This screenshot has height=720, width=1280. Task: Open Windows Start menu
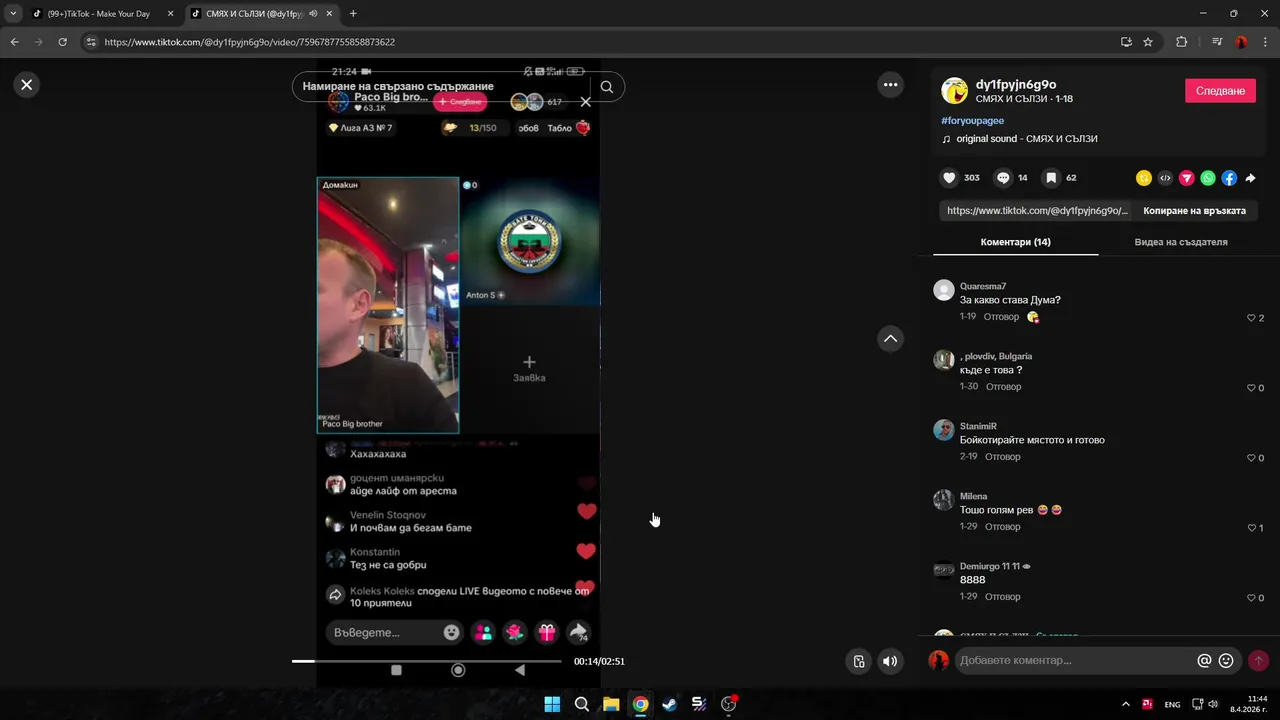[552, 704]
